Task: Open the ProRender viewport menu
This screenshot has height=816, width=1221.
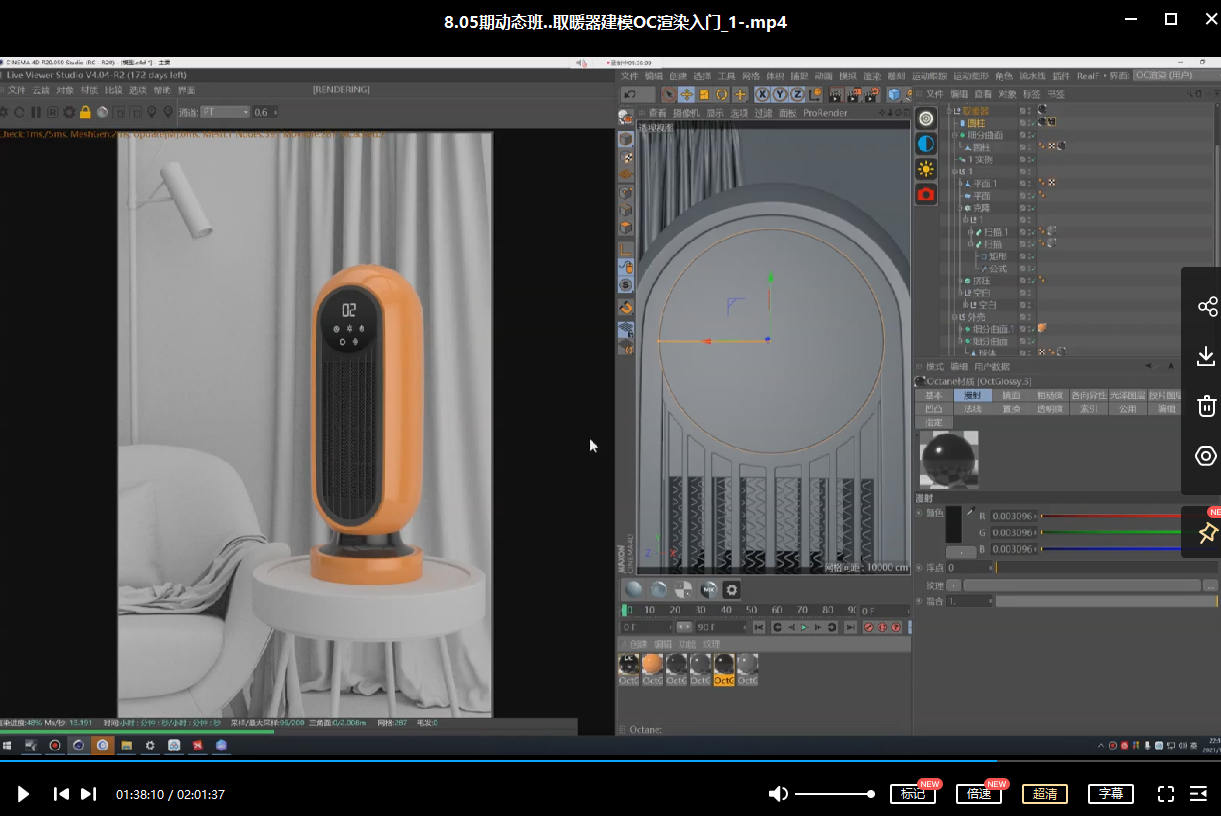Action: 825,113
